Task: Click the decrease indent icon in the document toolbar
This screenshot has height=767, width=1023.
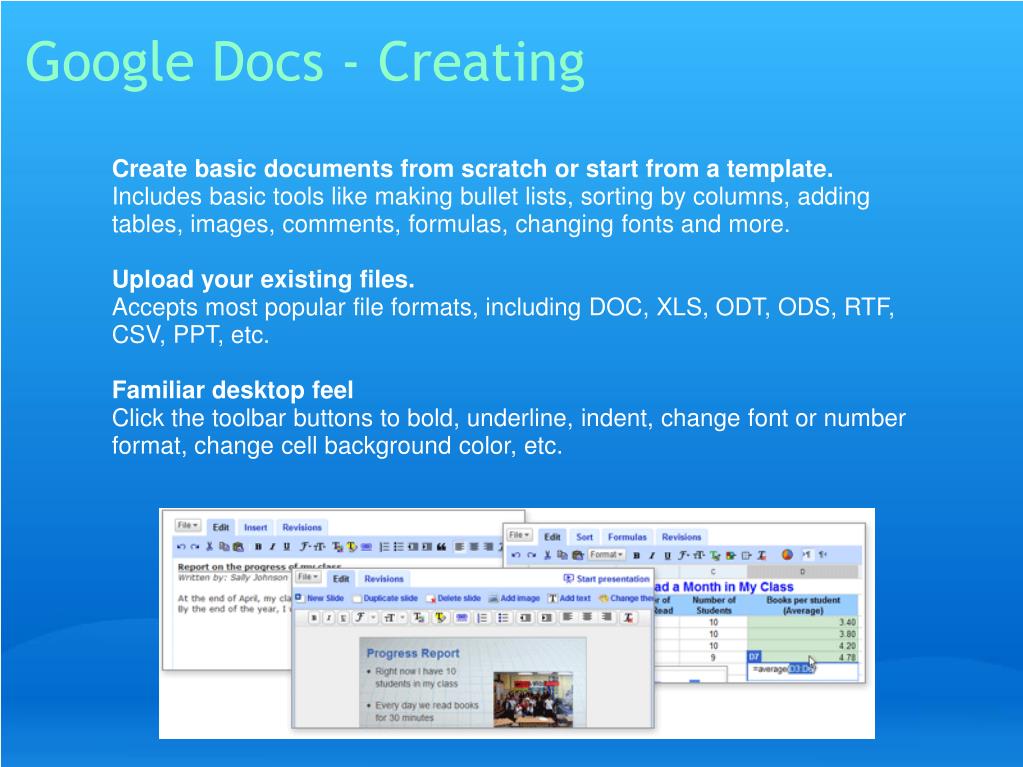Action: (413, 547)
